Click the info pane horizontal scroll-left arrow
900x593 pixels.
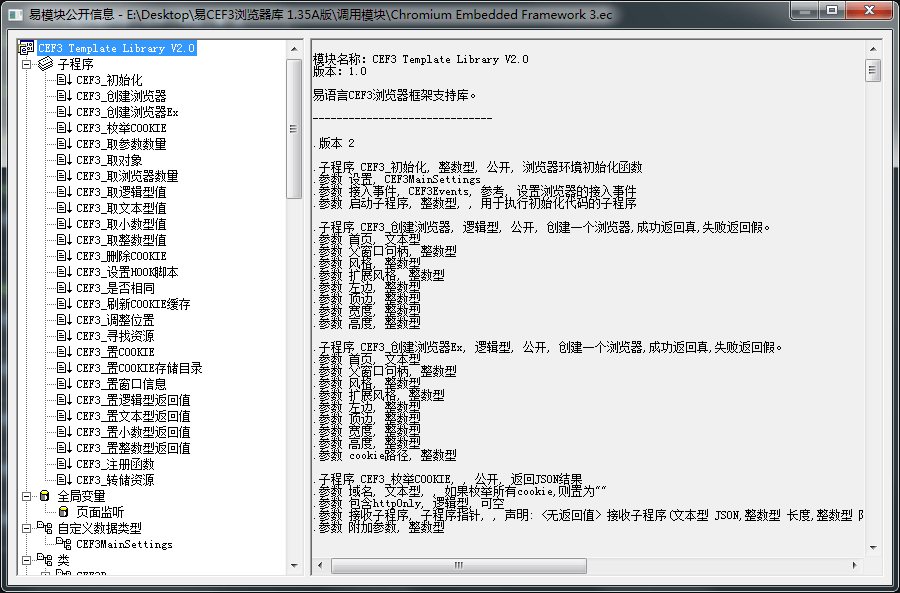tap(321, 565)
